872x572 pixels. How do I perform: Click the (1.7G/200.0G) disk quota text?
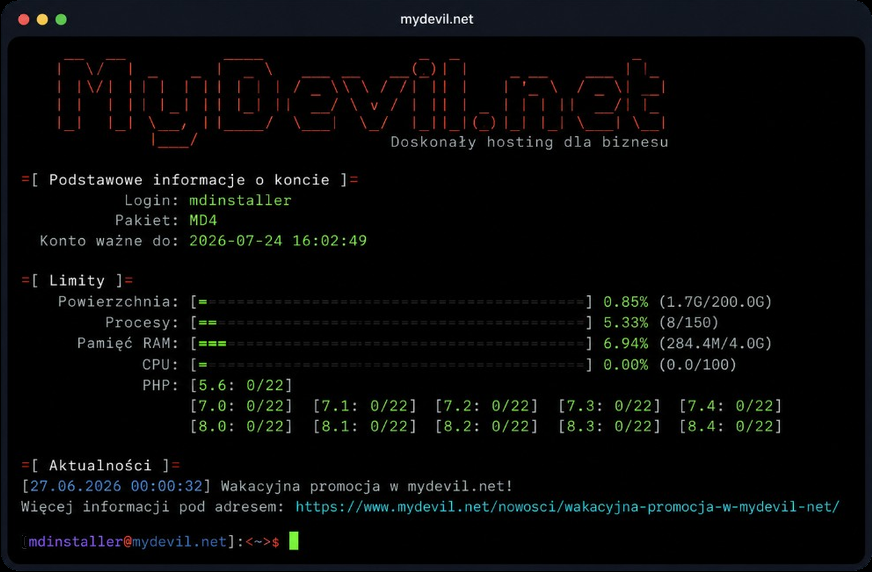(716, 302)
